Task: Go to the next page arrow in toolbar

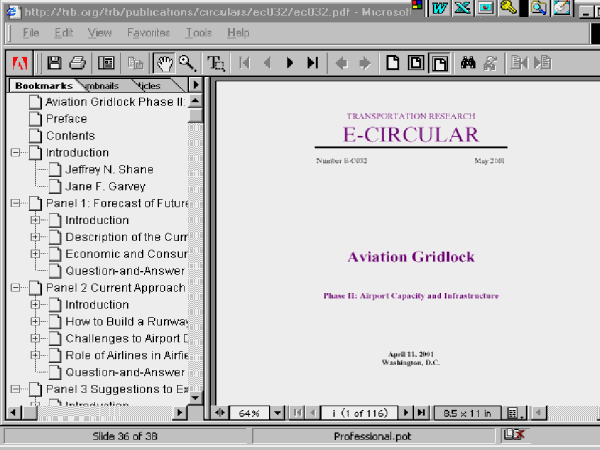Action: [290, 63]
